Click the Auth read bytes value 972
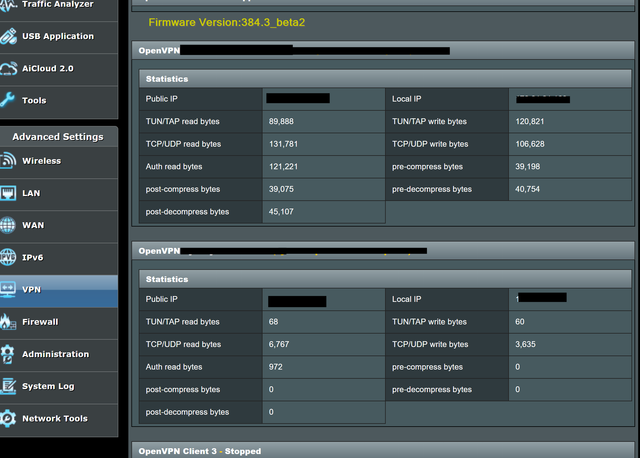This screenshot has width=640, height=458. (x=276, y=367)
